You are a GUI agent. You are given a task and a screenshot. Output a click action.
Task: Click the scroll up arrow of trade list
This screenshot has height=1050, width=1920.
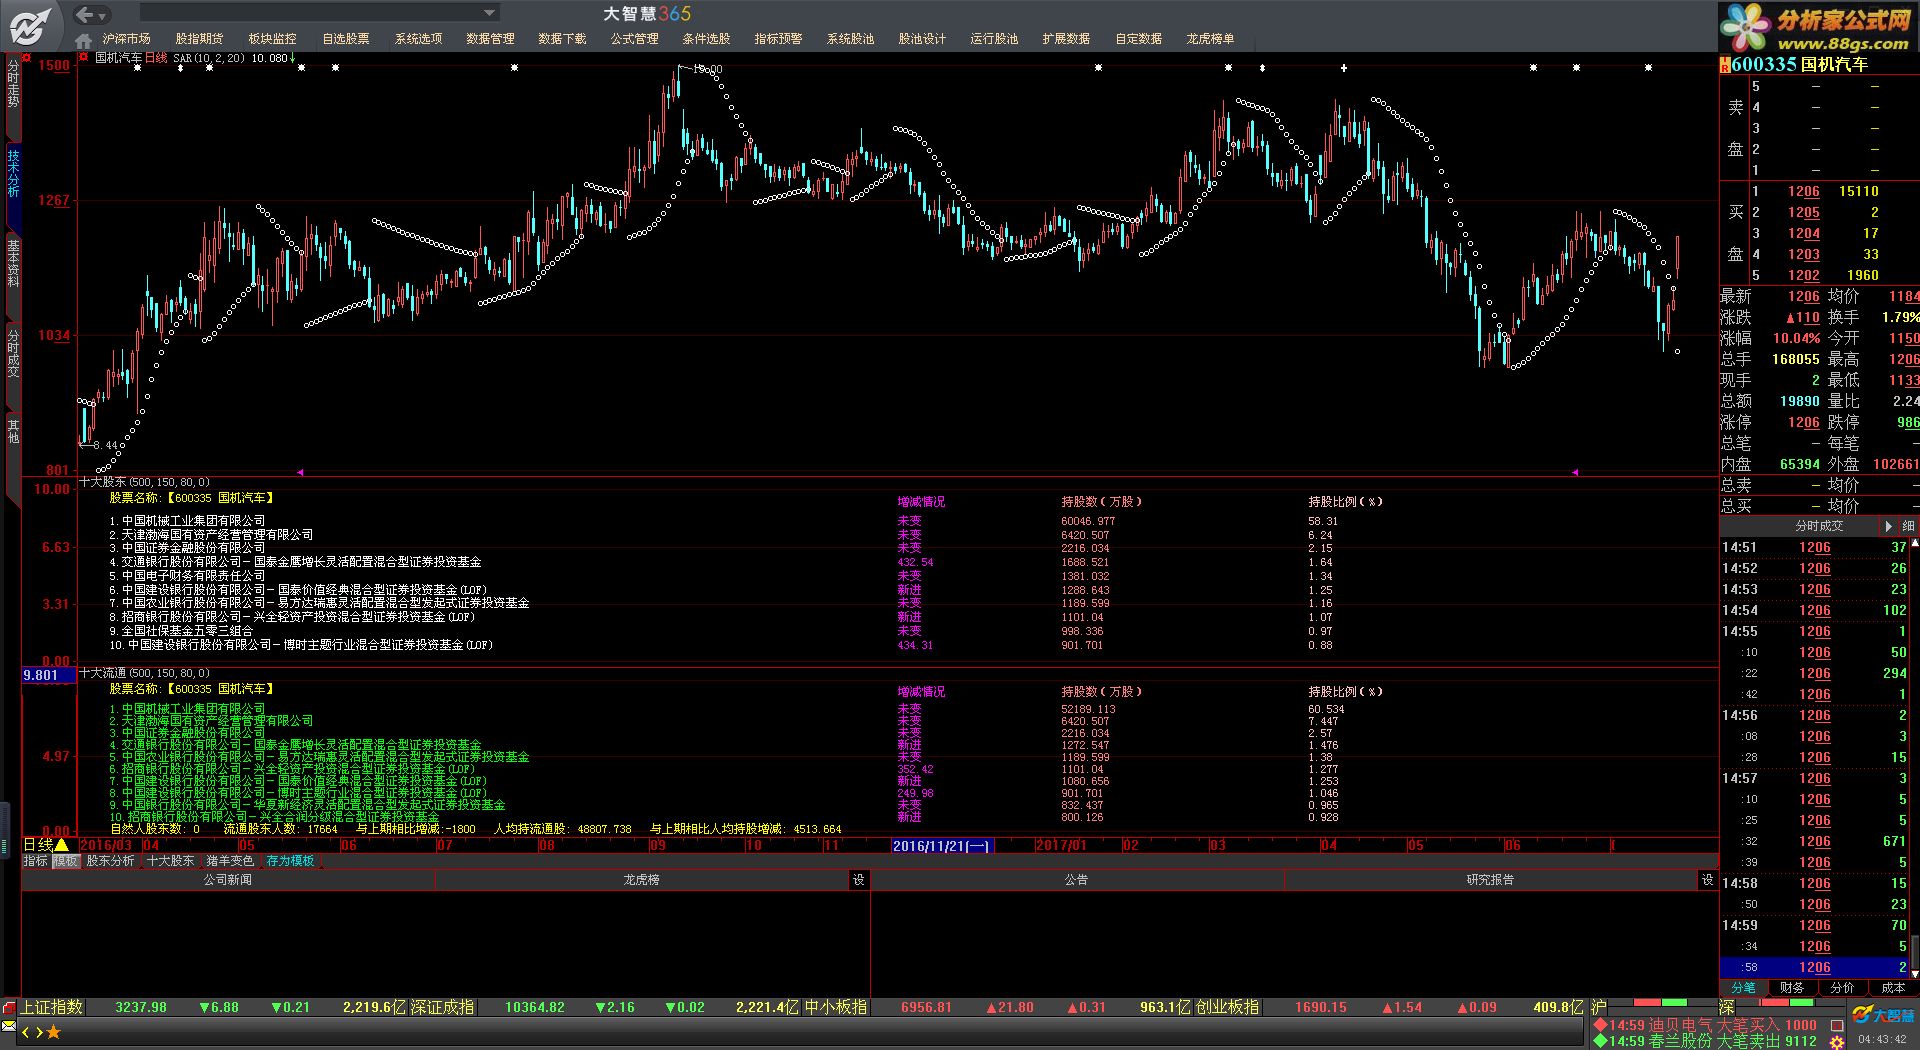pyautogui.click(x=1915, y=543)
